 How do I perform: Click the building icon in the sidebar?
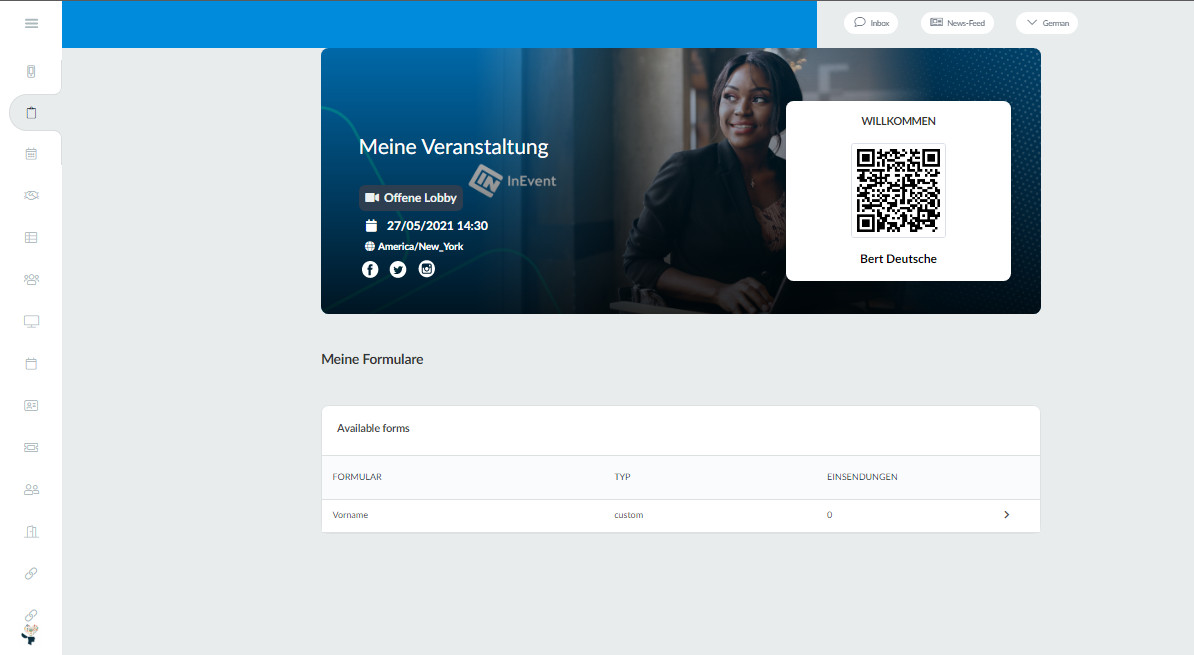pyautogui.click(x=31, y=532)
